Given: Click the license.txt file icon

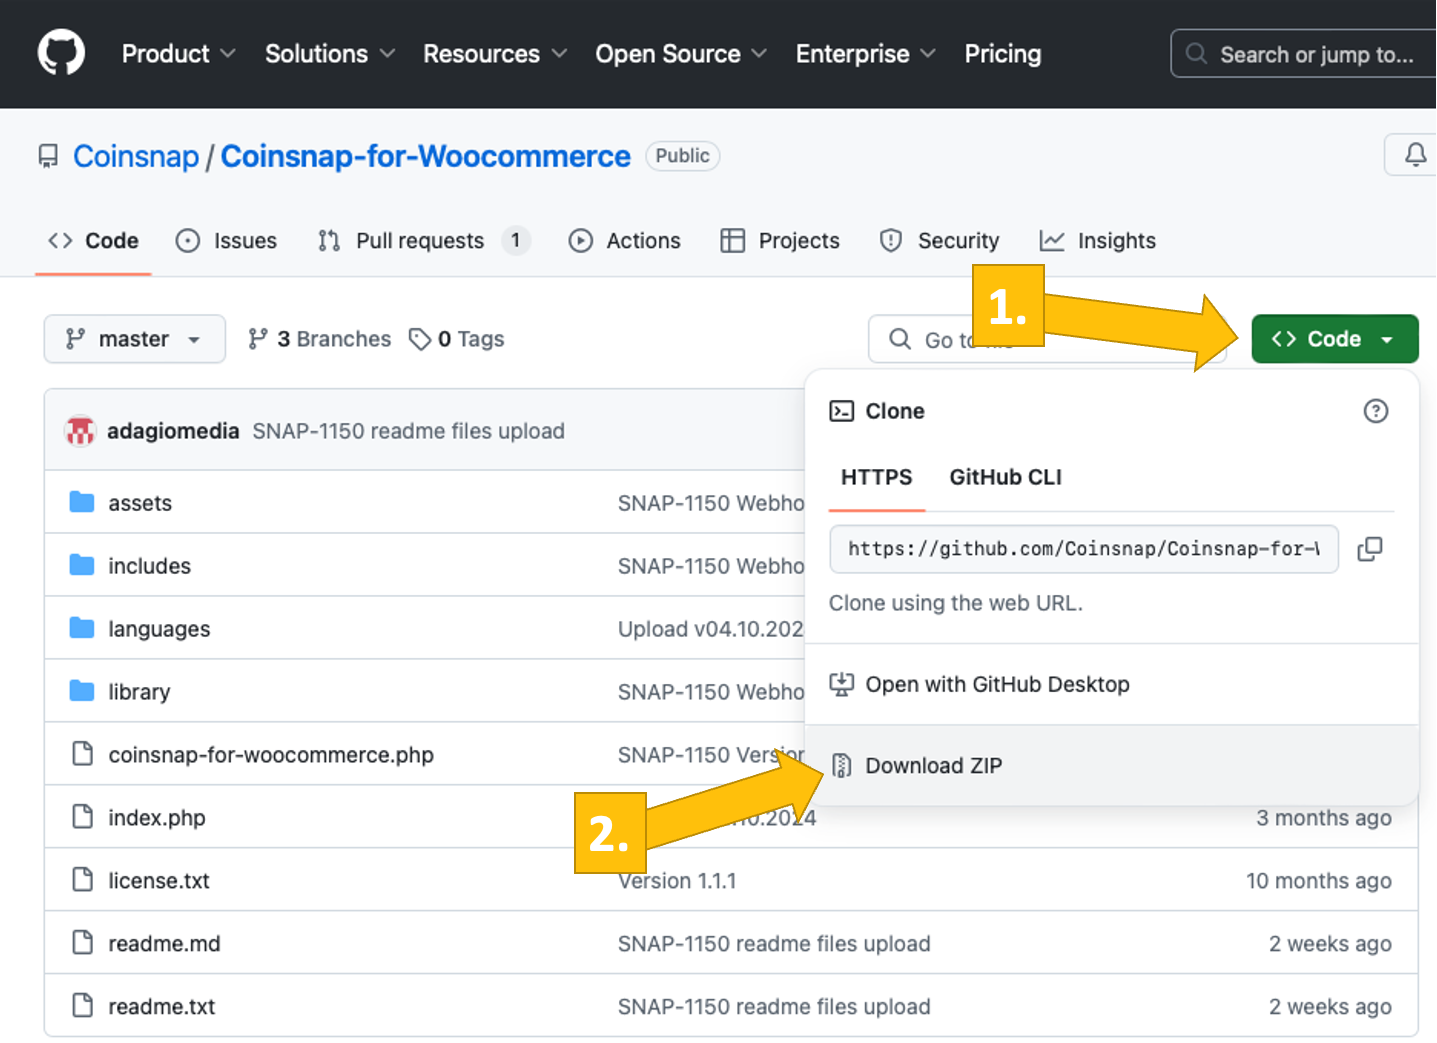Looking at the screenshot, I should click(x=83, y=880).
